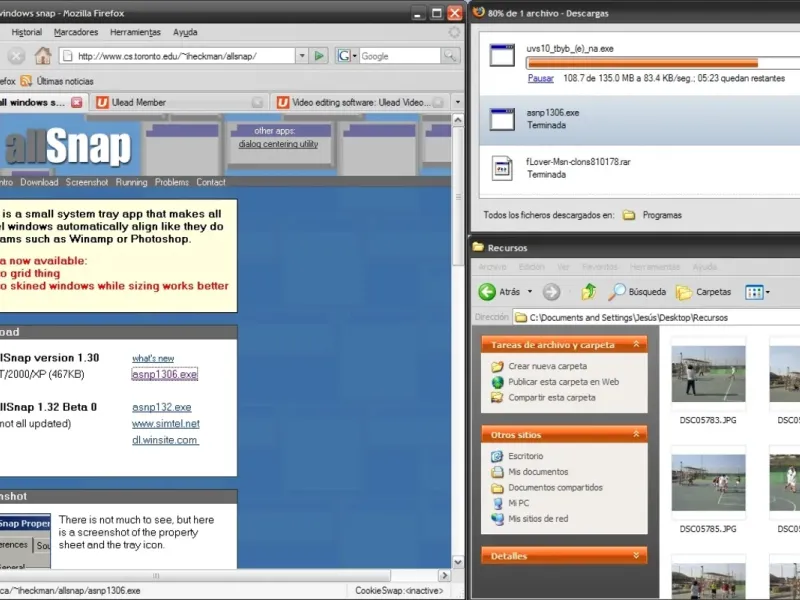Image resolution: width=800 pixels, height=600 pixels.
Task: Click the forward arrow in Recursos toolbar
Action: [x=551, y=292]
